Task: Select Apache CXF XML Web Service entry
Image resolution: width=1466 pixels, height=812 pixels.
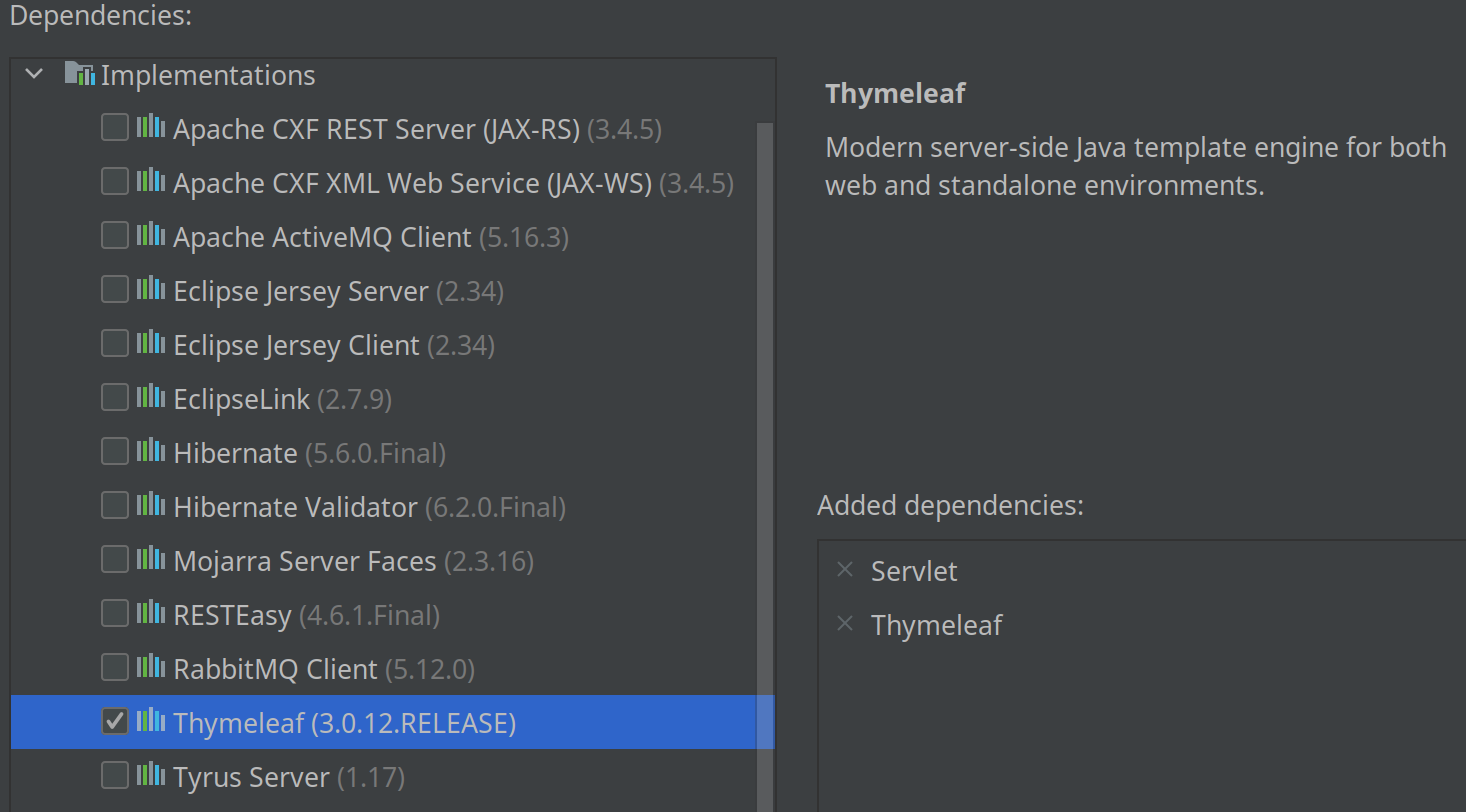Action: 412,183
